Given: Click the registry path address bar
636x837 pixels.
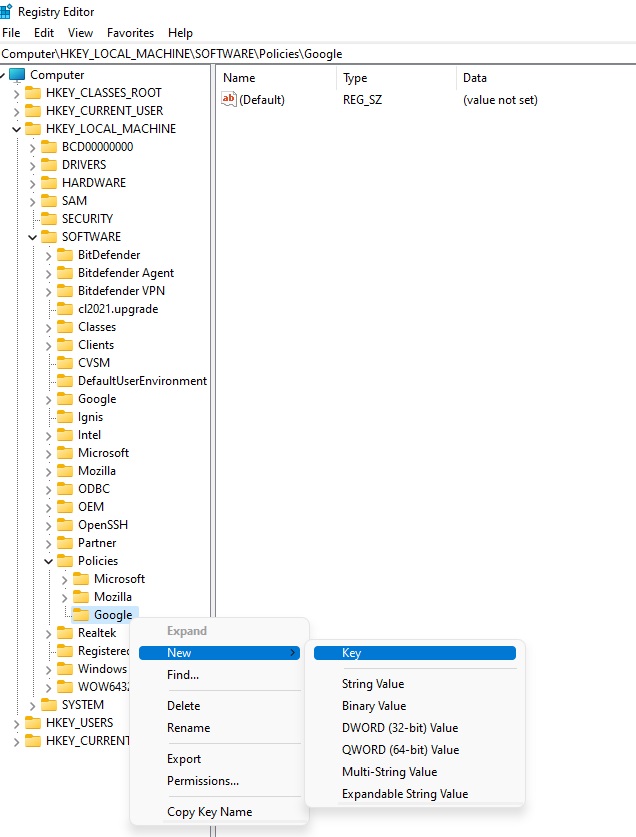Looking at the screenshot, I should (318, 54).
